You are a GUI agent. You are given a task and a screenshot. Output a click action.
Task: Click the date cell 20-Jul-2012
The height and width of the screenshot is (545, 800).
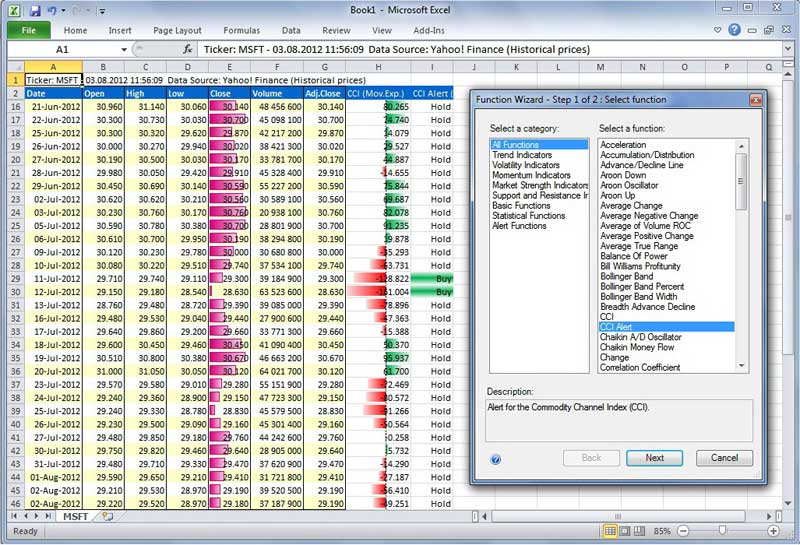click(x=53, y=371)
